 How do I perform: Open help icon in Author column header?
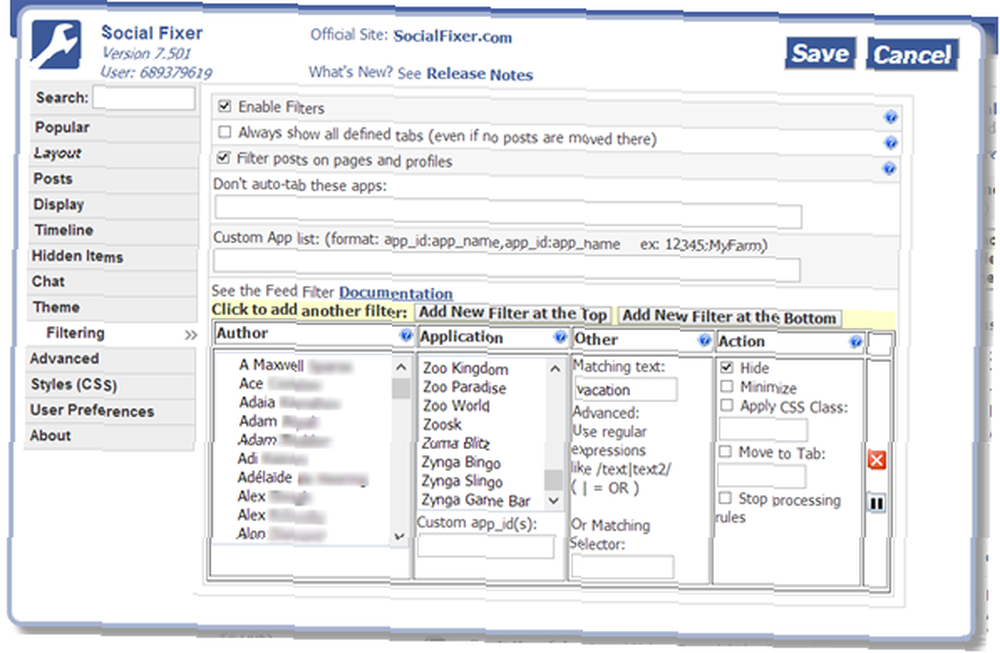[406, 335]
